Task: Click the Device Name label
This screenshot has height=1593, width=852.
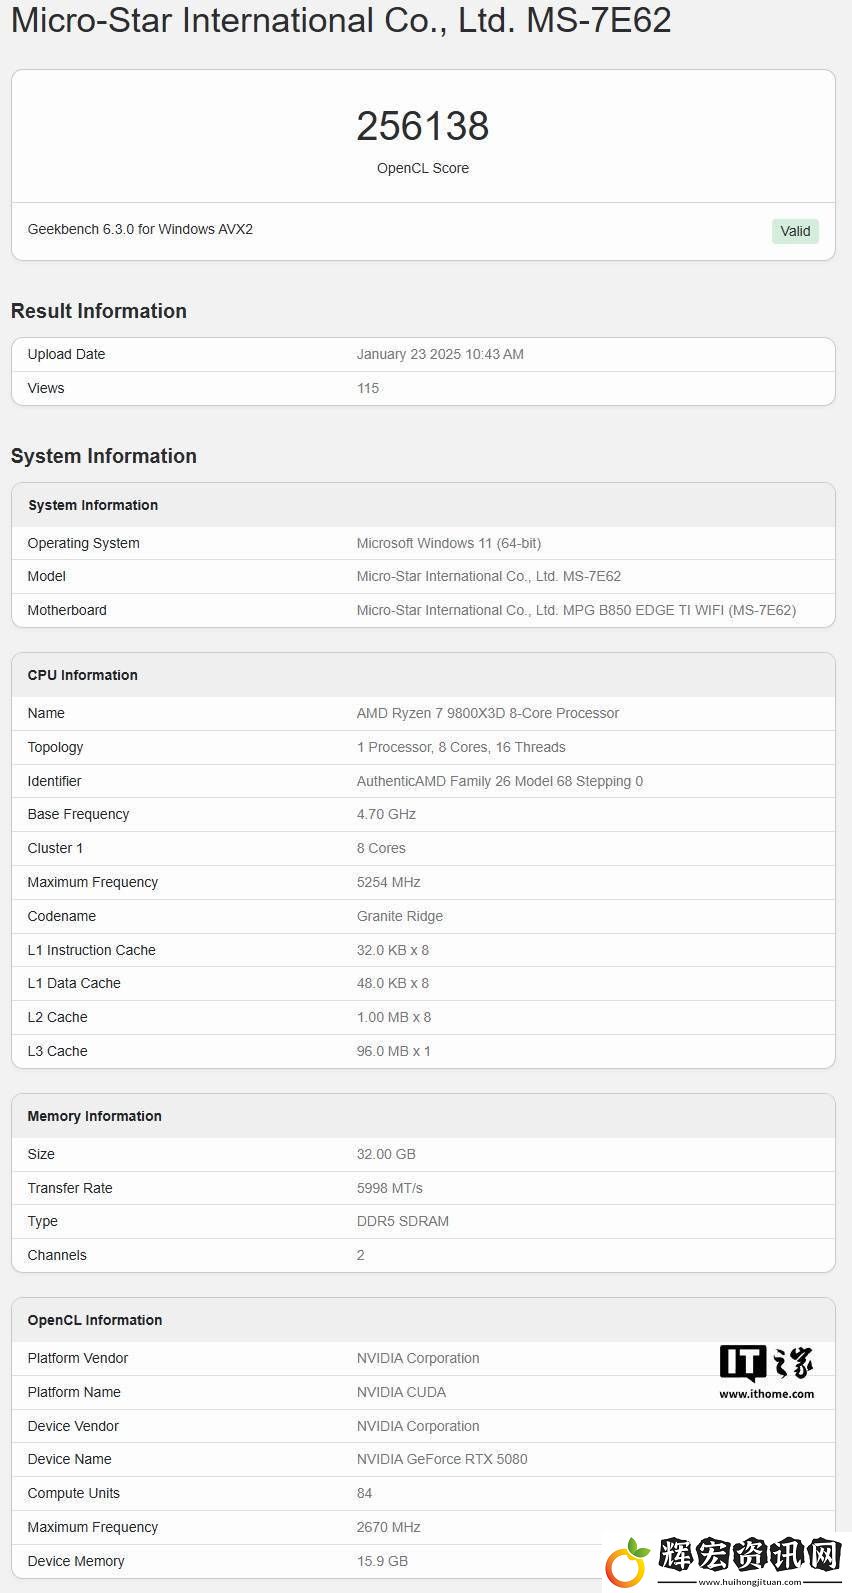Action: [70, 1459]
